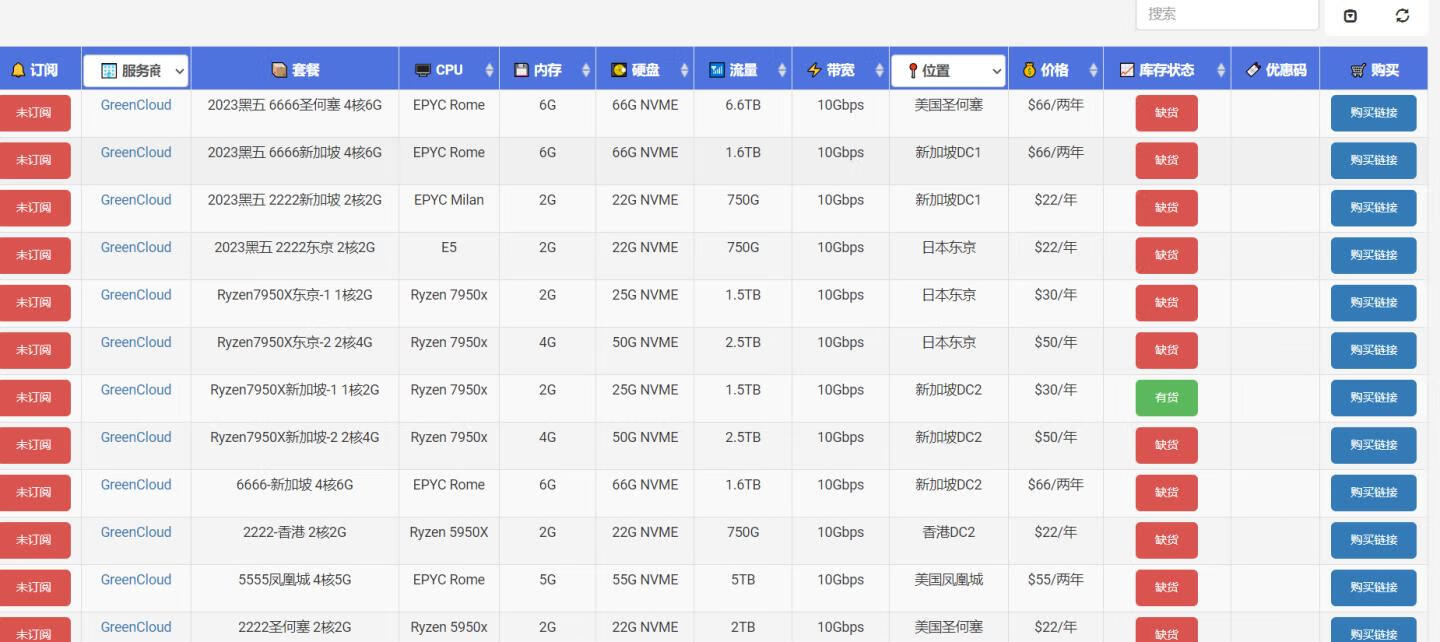Viewport: 1440px width, 642px height.
Task: Sort by CPU column arrows
Action: (489, 70)
